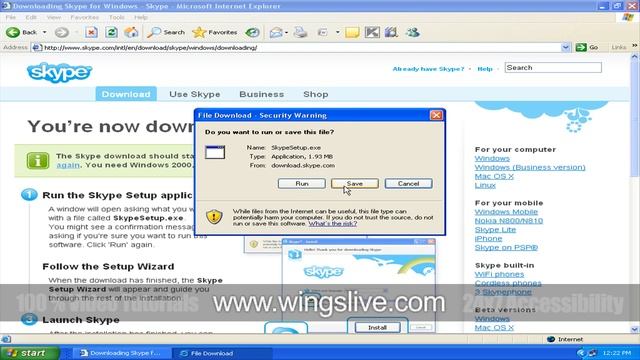Viewport: 640px width, 360px height.
Task: Expand the Links toolbar chevron
Action: (x=635, y=46)
